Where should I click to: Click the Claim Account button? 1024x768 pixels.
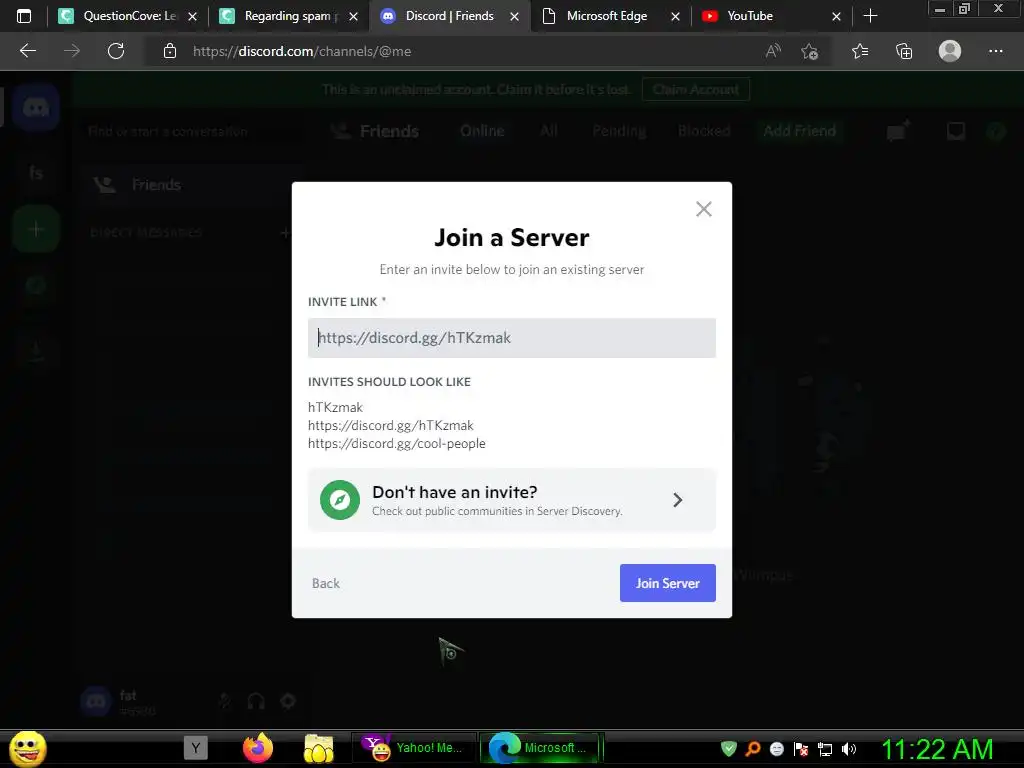click(696, 89)
